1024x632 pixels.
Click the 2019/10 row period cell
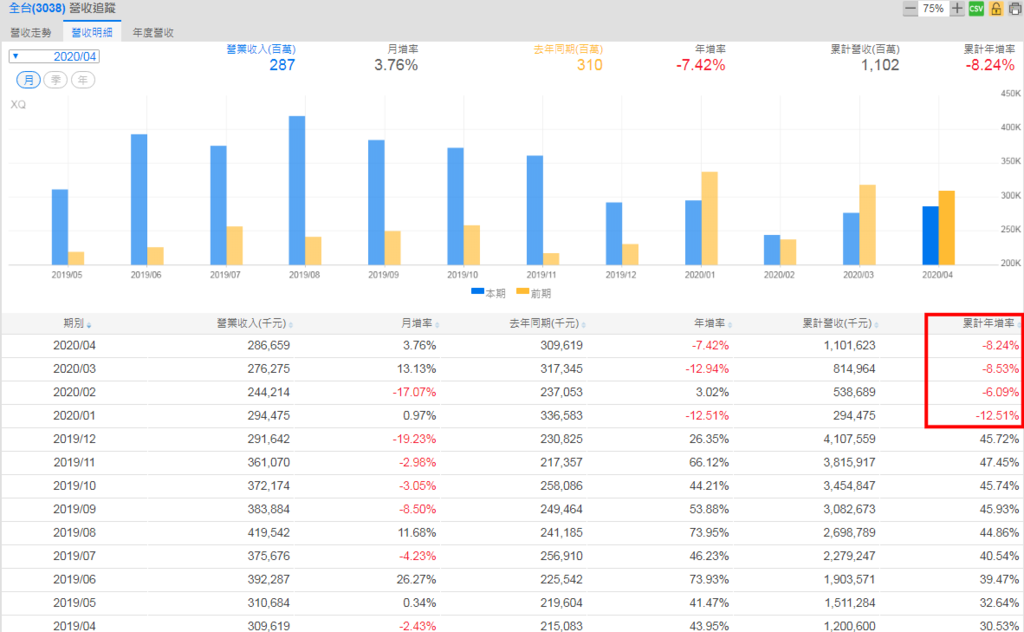coord(74,486)
